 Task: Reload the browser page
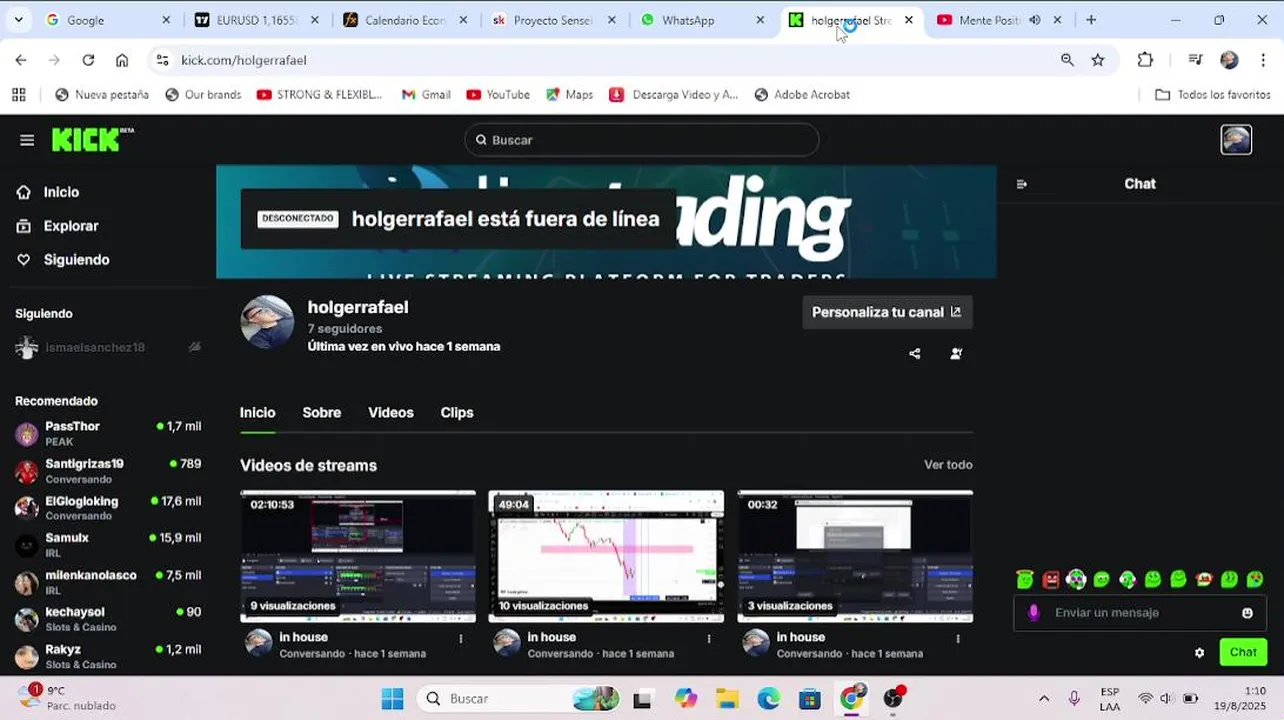pyautogui.click(x=88, y=60)
